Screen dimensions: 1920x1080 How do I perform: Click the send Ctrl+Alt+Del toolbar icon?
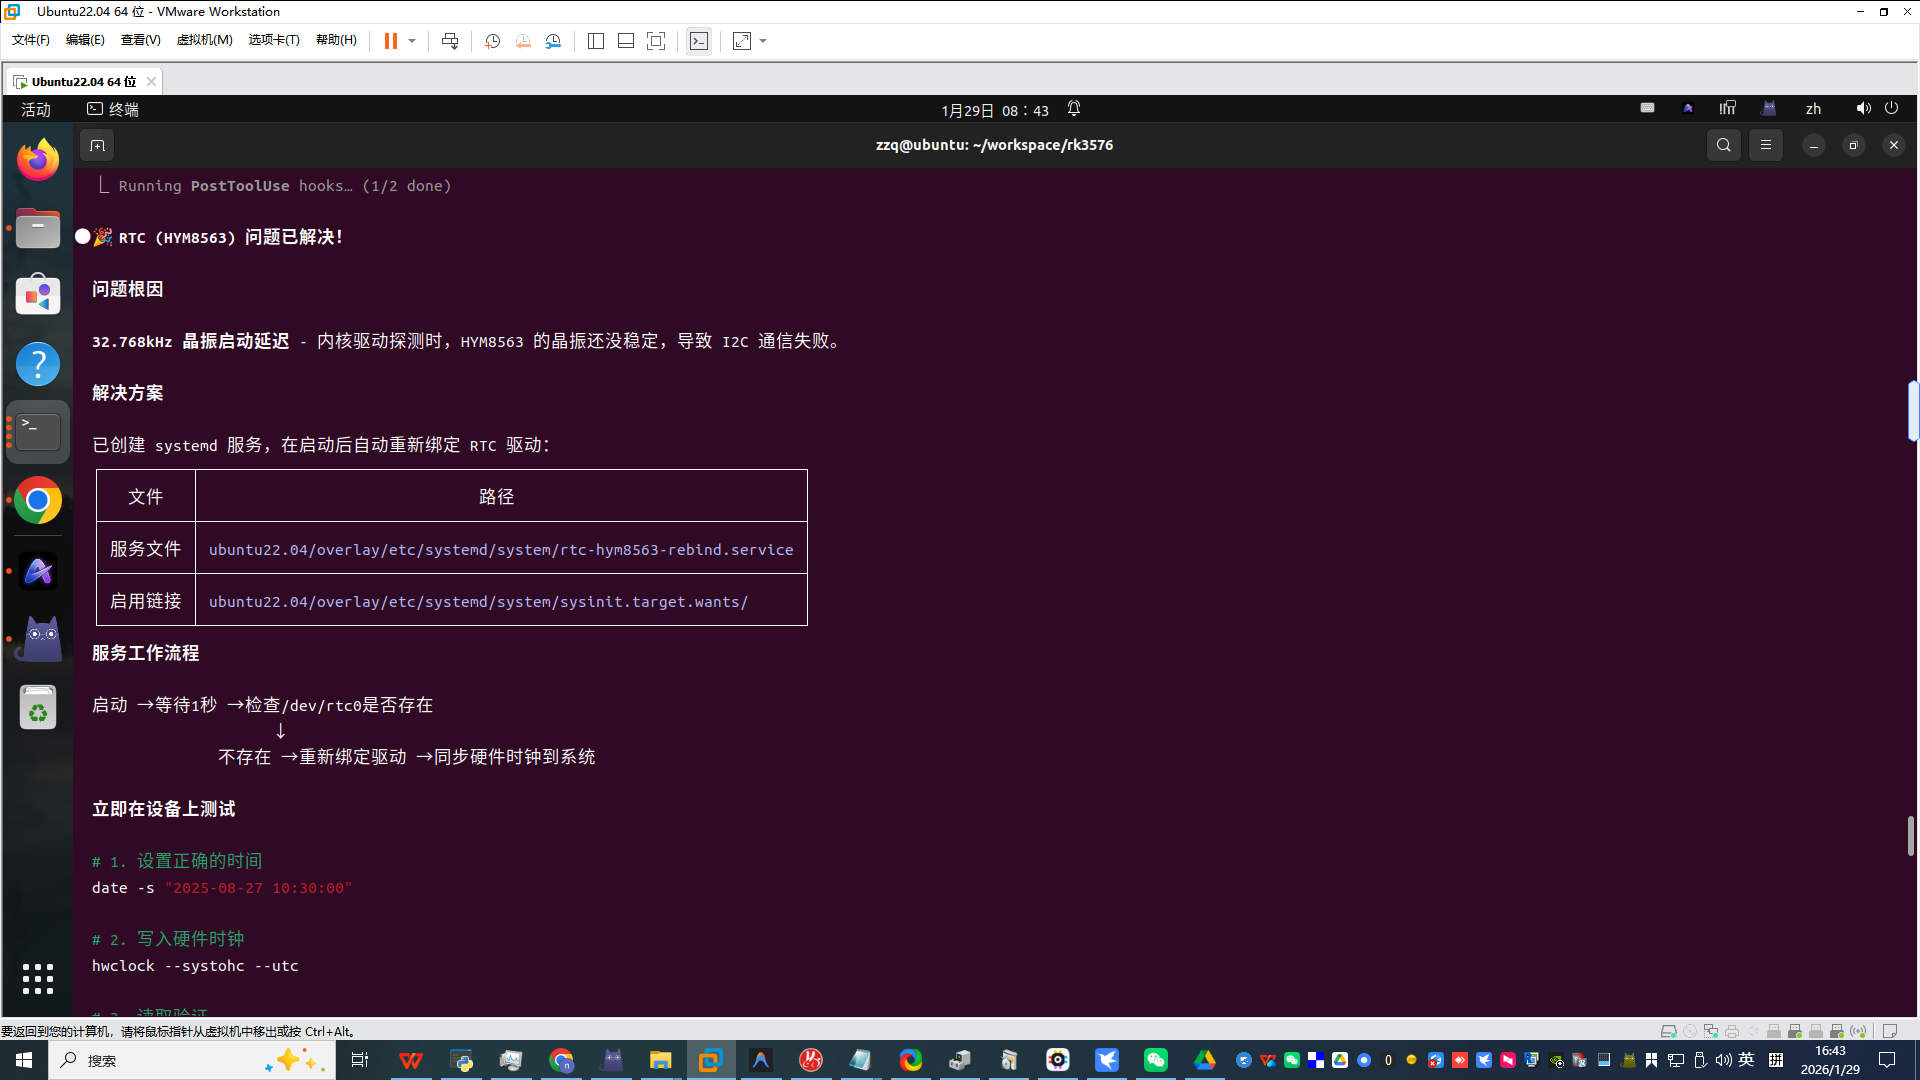[x=450, y=41]
